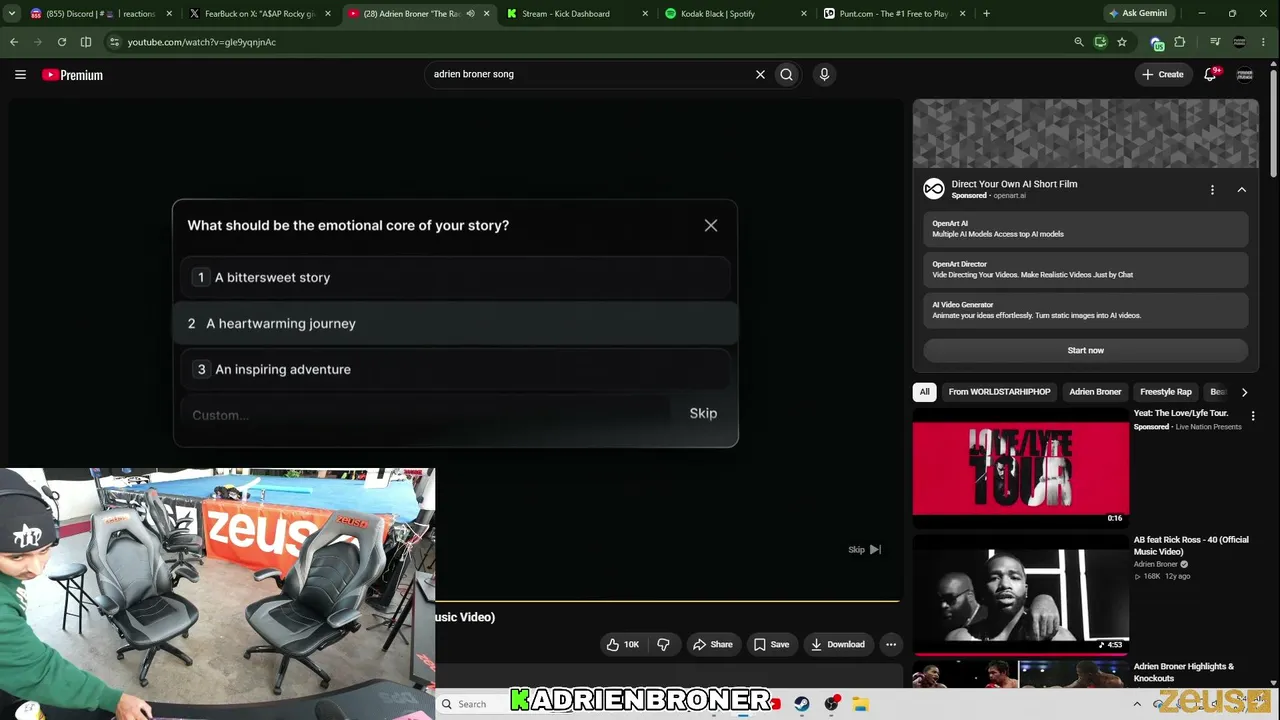
Task: Share the video
Action: (x=713, y=645)
